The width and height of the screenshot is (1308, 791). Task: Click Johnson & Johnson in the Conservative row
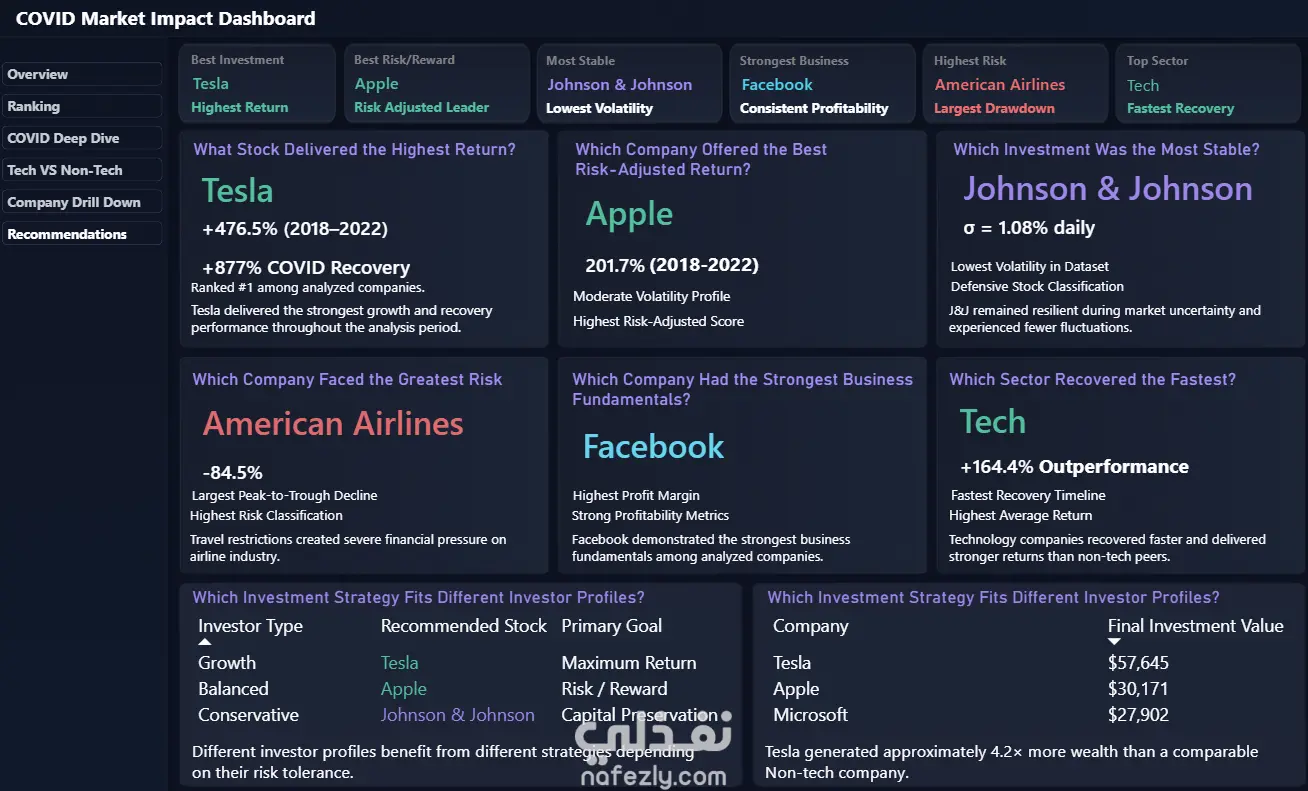[x=458, y=715]
